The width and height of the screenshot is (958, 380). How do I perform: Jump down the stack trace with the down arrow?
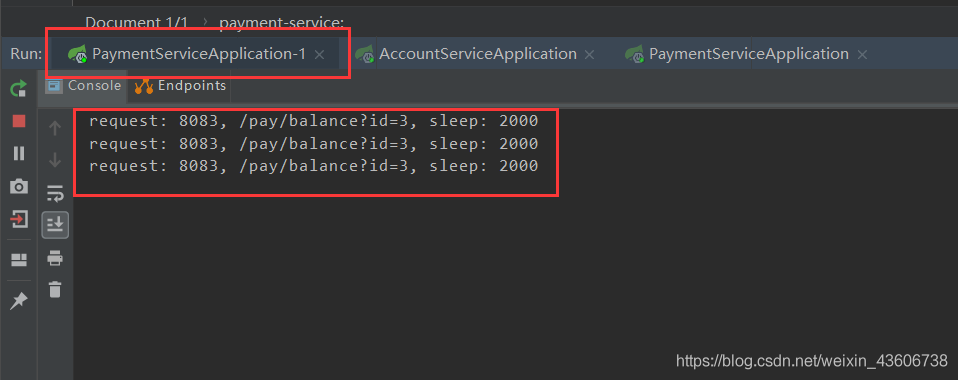(x=55, y=160)
